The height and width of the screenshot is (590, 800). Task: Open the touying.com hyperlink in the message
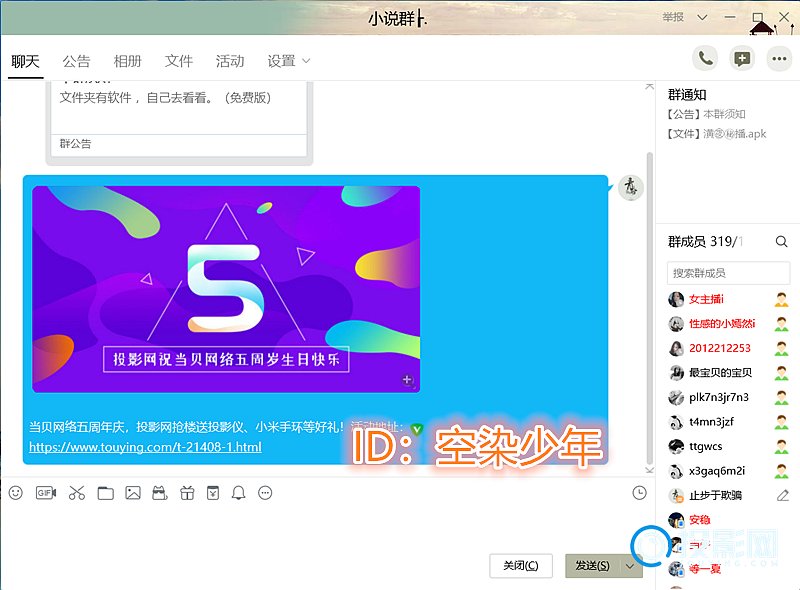tap(145, 447)
